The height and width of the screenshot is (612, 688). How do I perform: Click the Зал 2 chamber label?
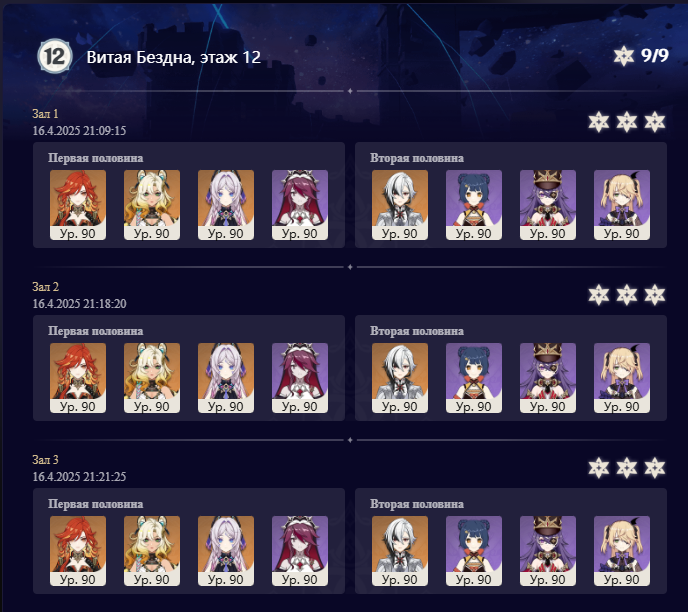[x=46, y=286]
